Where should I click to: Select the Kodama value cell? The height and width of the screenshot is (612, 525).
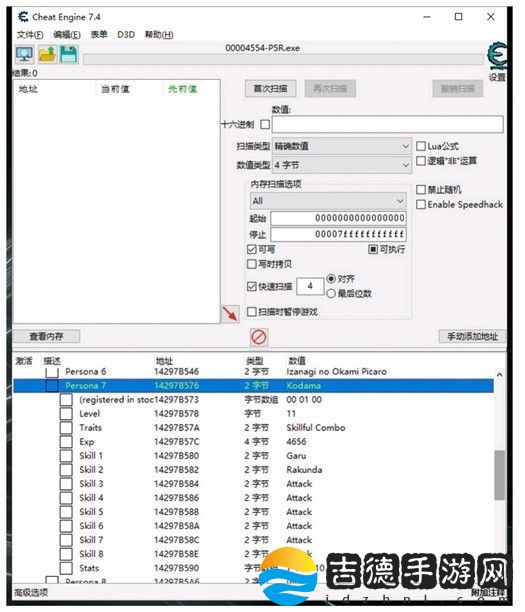click(303, 386)
